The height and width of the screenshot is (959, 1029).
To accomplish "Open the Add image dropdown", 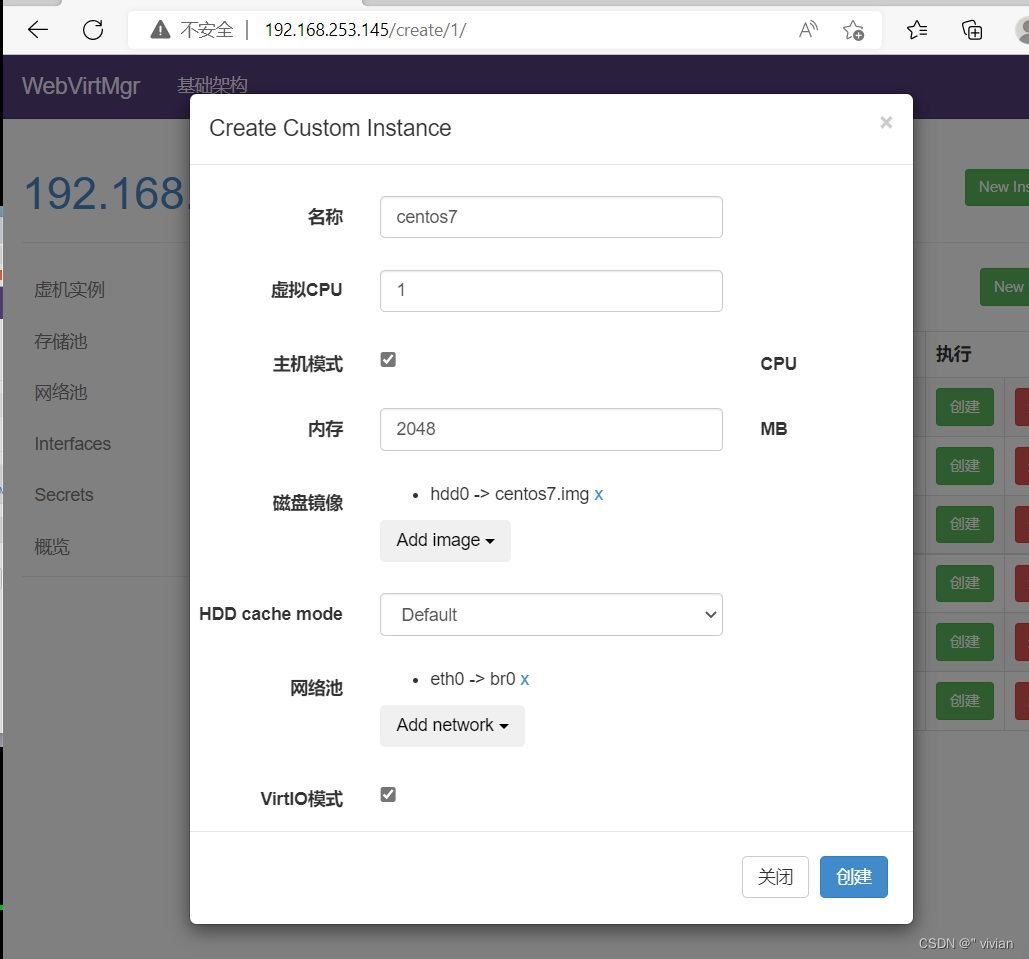I will (445, 540).
